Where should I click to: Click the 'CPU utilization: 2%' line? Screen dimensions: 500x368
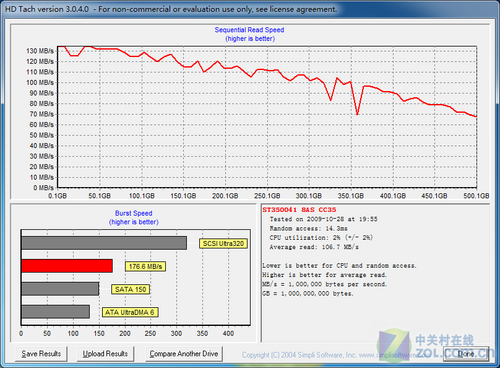pos(321,238)
